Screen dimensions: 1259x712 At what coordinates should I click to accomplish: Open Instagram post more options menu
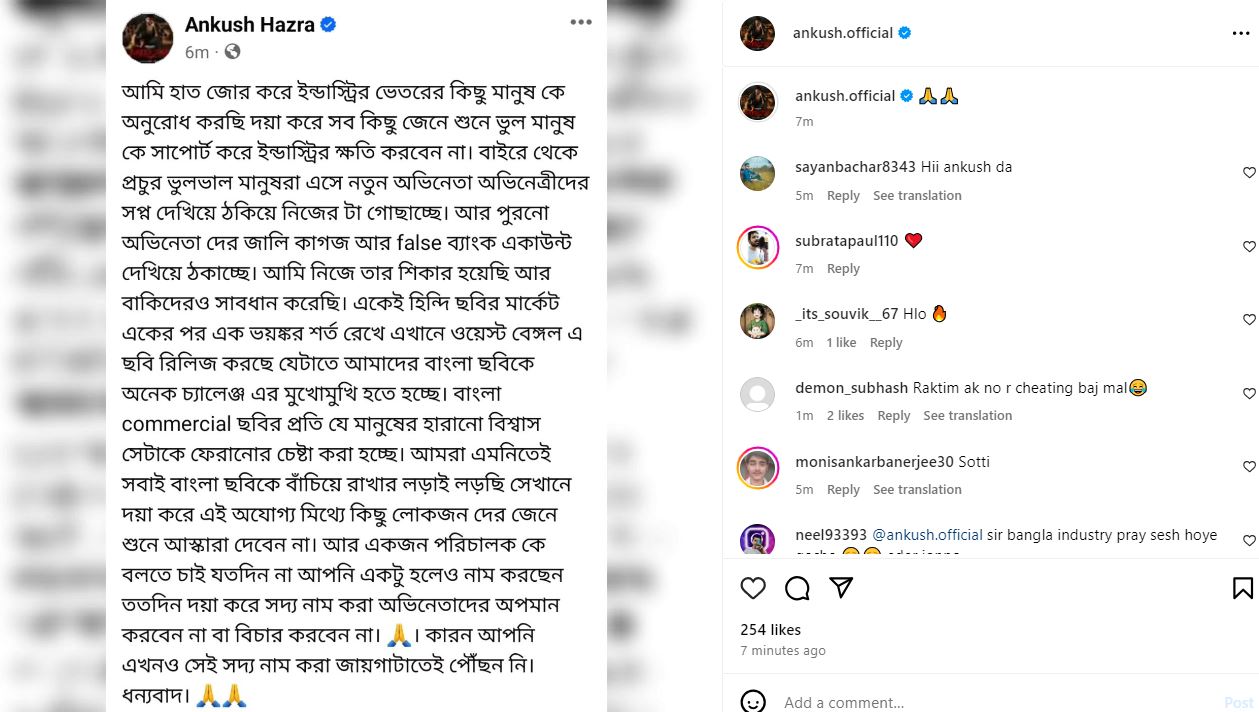(1241, 33)
